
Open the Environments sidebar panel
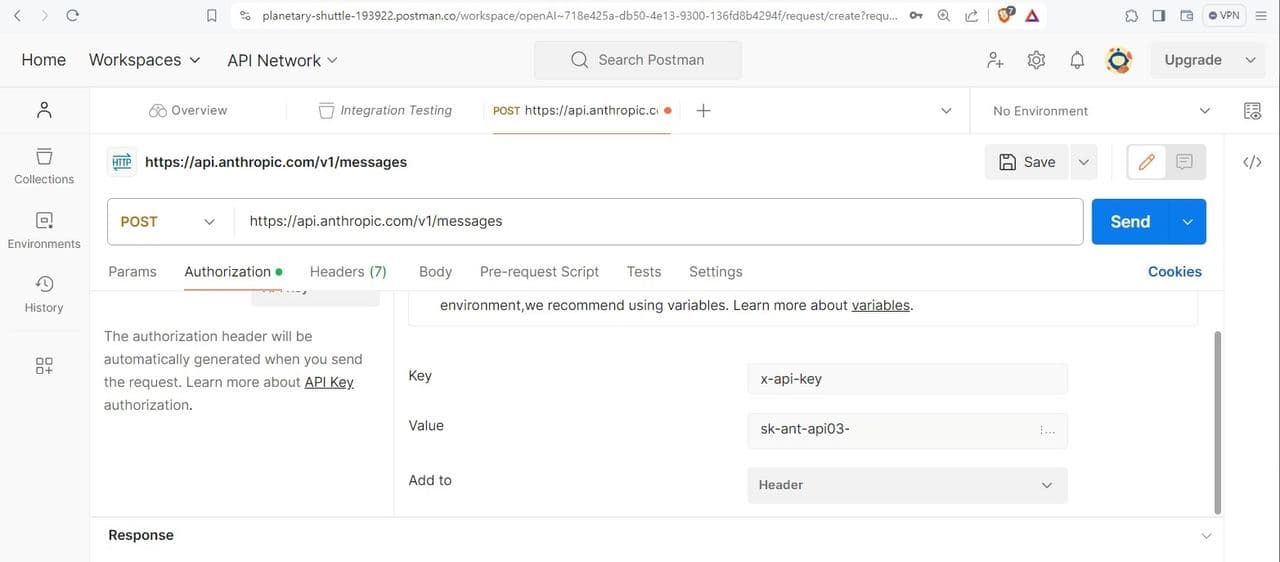(x=44, y=230)
